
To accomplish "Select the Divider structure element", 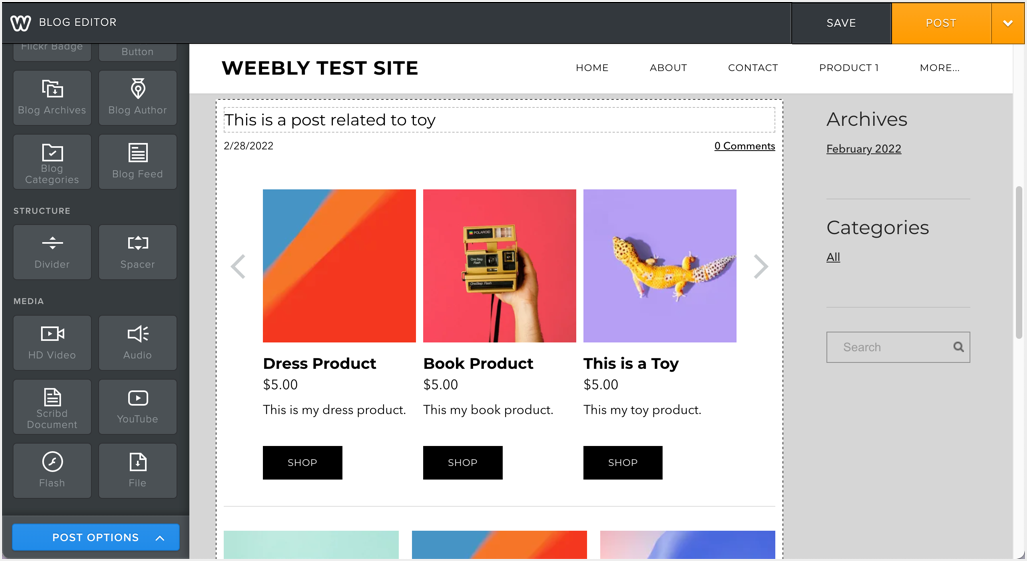I will 52,252.
